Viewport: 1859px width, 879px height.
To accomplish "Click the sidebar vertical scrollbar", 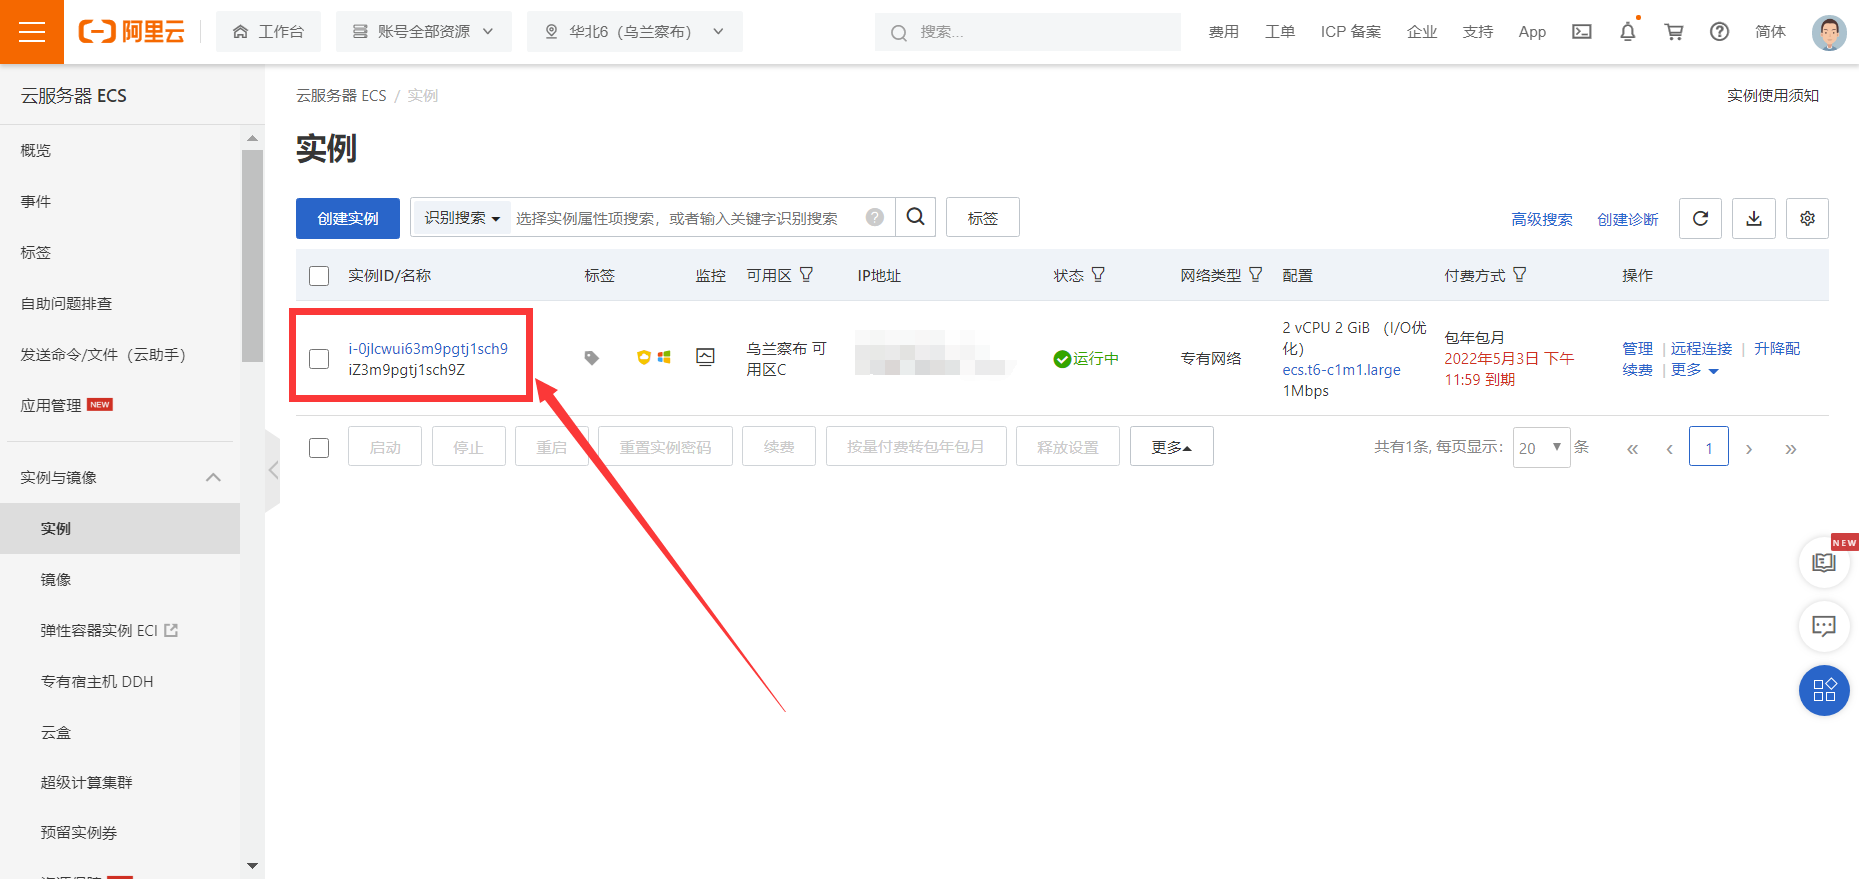I will click(x=252, y=255).
